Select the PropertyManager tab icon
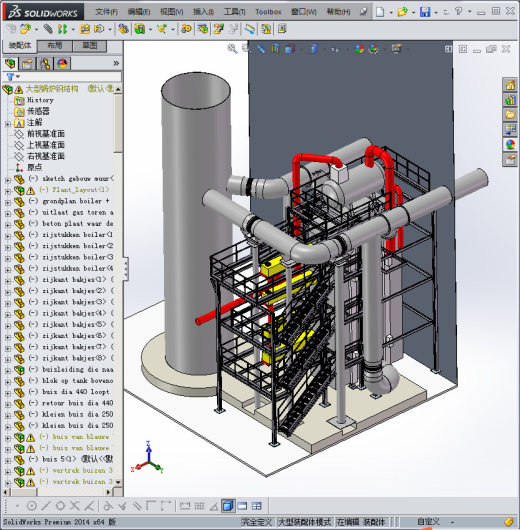Screen dimensions: 520x530 point(27,63)
